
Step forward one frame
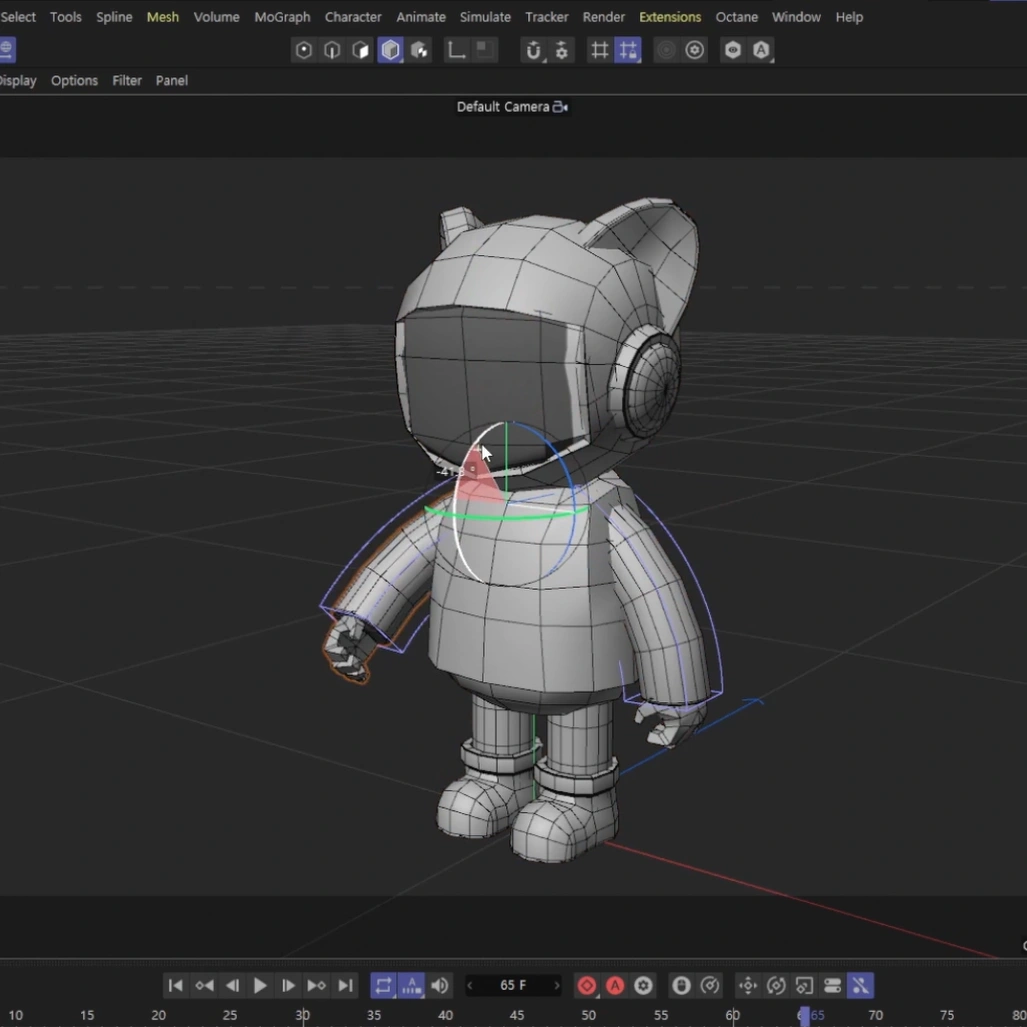point(288,985)
